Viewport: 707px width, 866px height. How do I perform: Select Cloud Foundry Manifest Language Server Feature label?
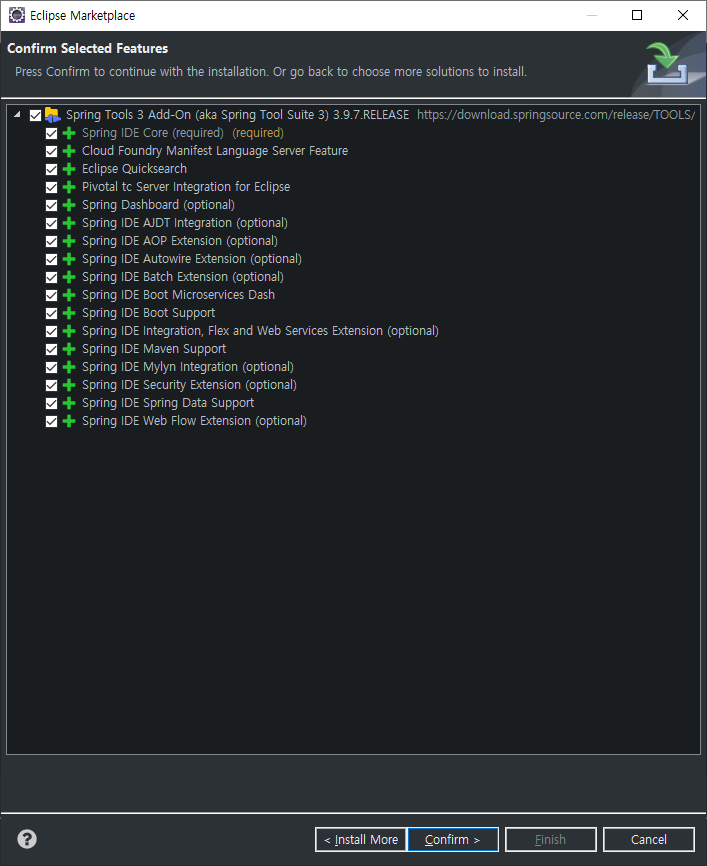click(215, 151)
